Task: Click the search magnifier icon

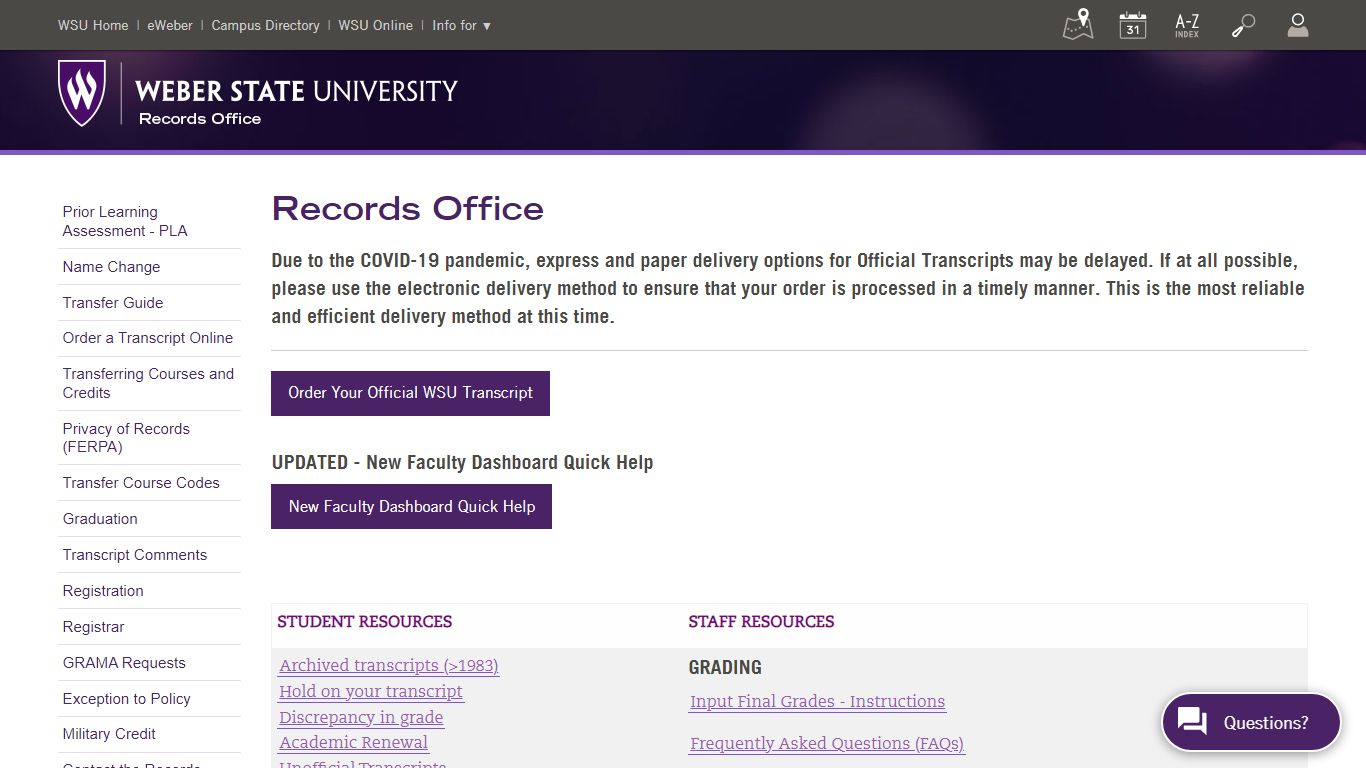Action: [1243, 25]
